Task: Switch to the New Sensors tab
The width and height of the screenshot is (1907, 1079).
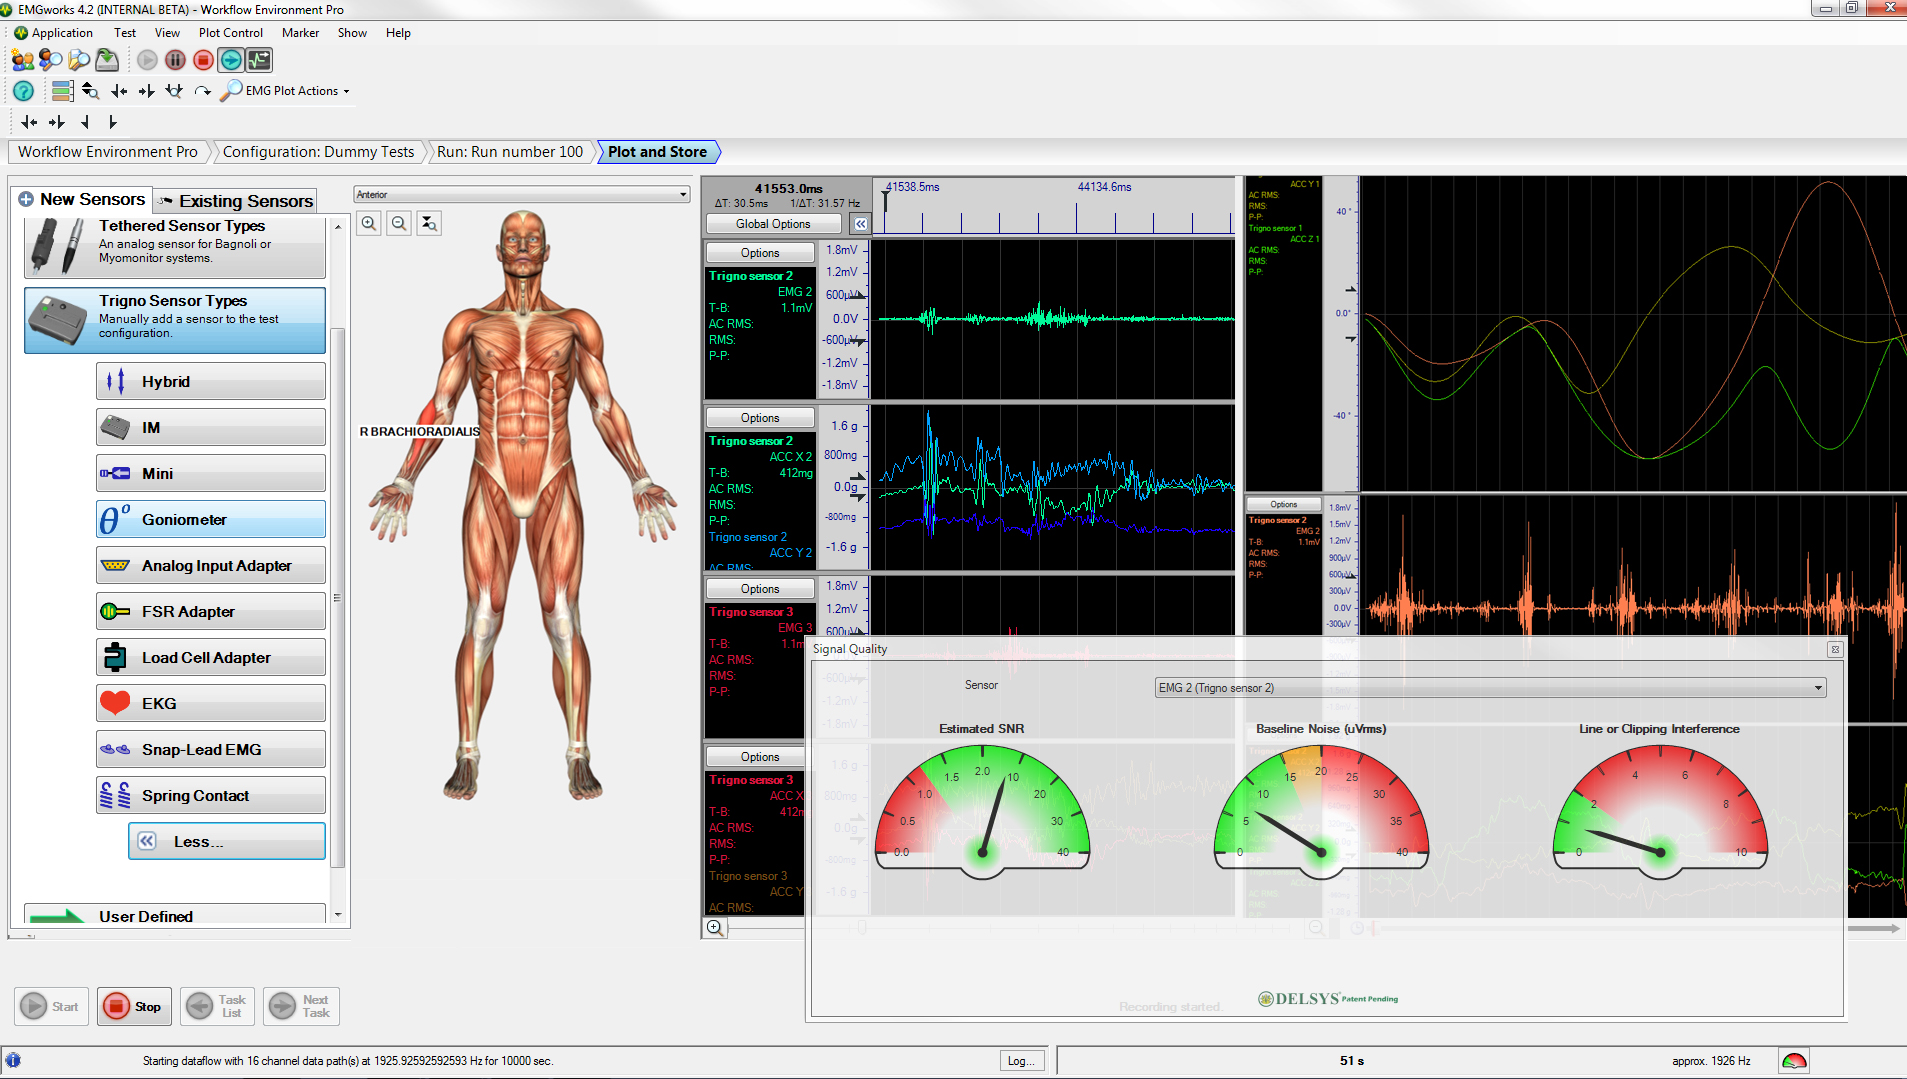Action: tap(82, 199)
